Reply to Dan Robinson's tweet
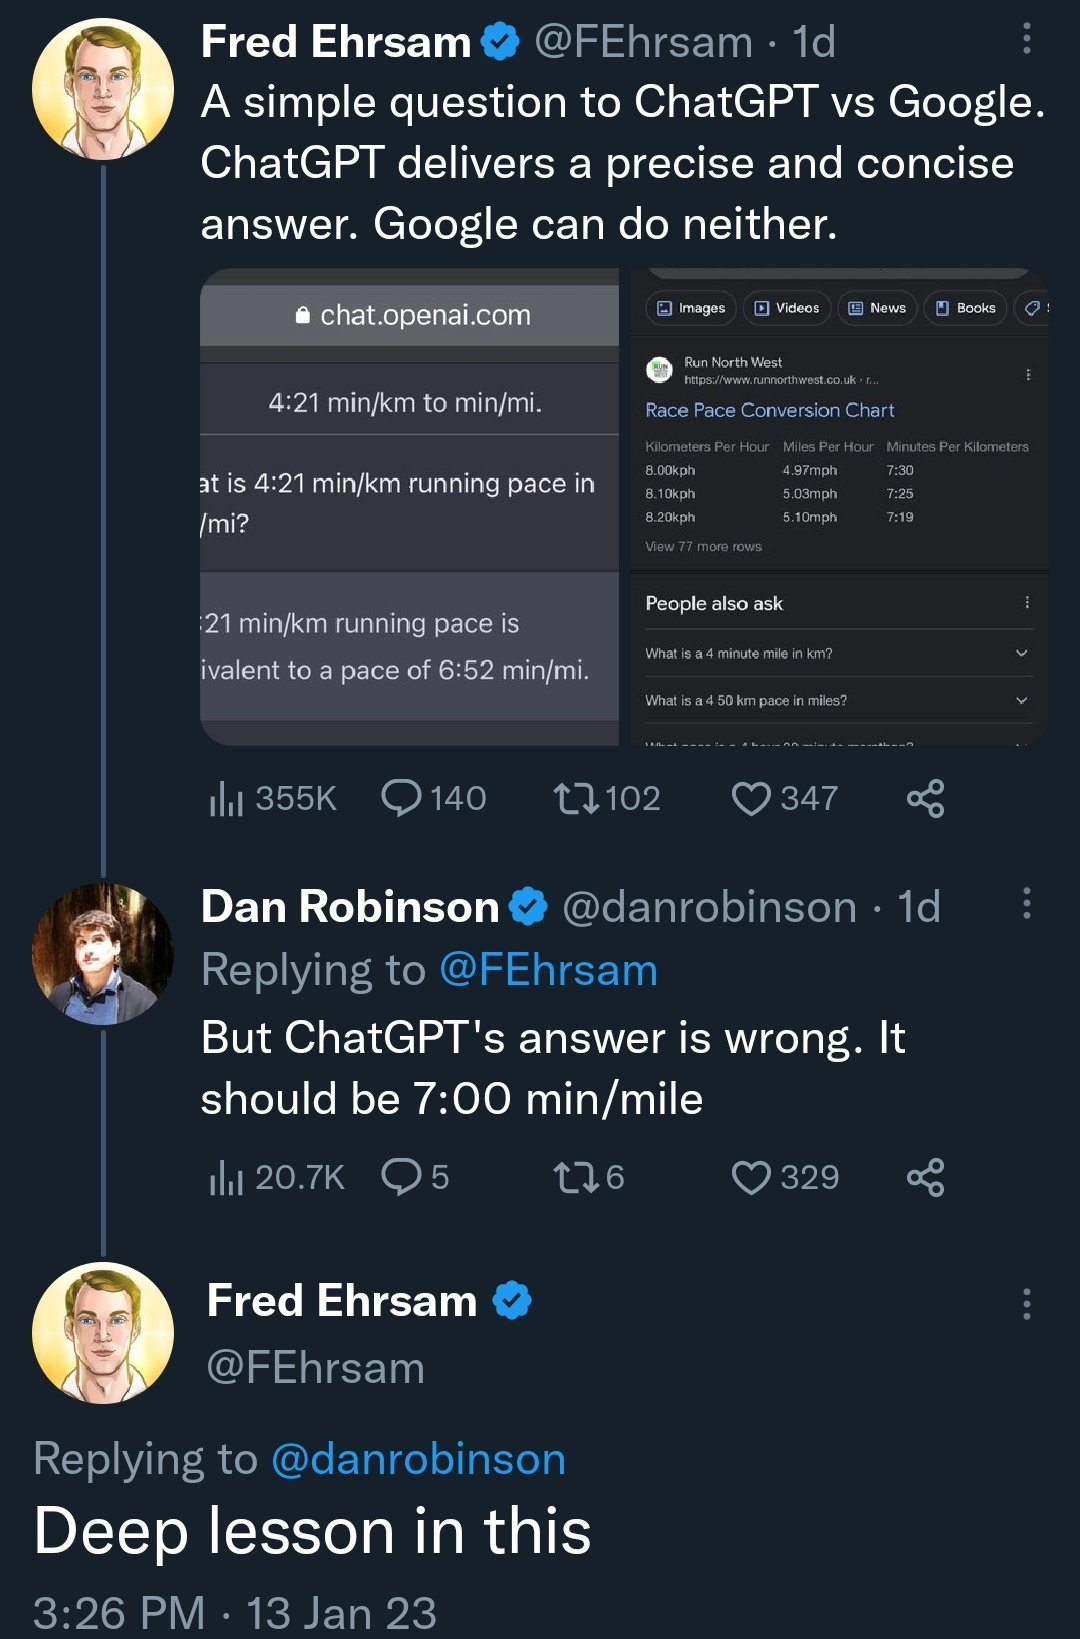 (402, 1178)
